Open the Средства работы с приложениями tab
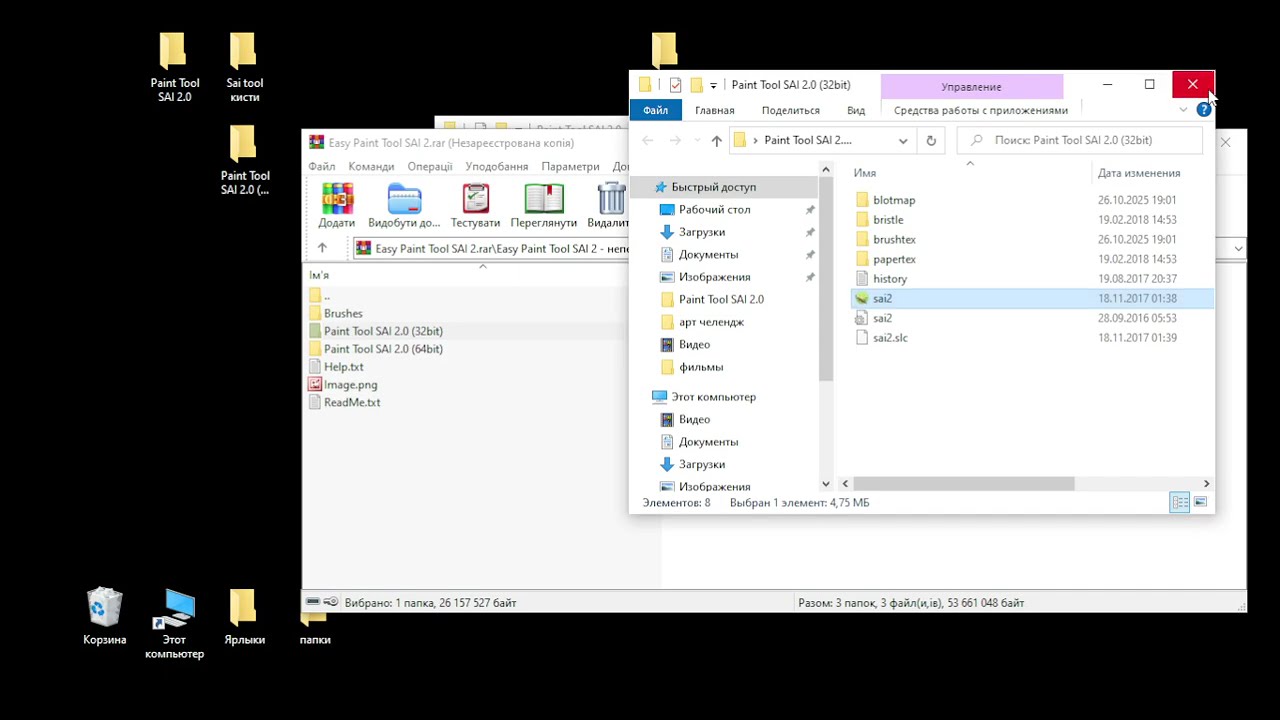The image size is (1280, 720). [981, 110]
